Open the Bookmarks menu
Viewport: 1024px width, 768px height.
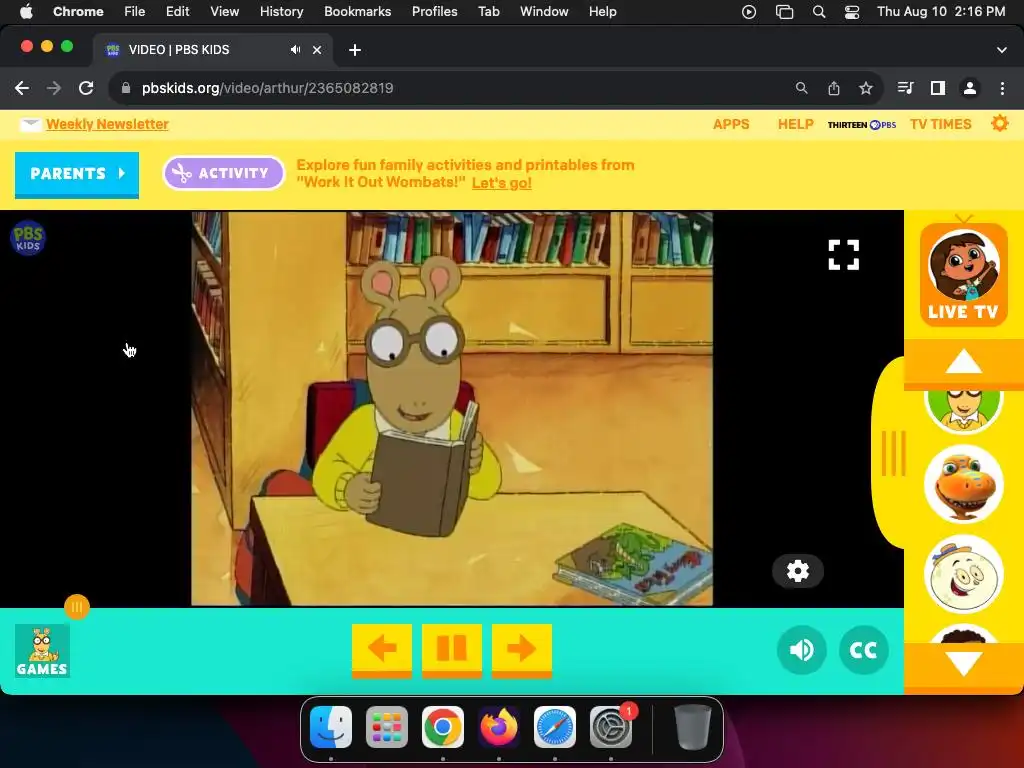click(x=357, y=11)
